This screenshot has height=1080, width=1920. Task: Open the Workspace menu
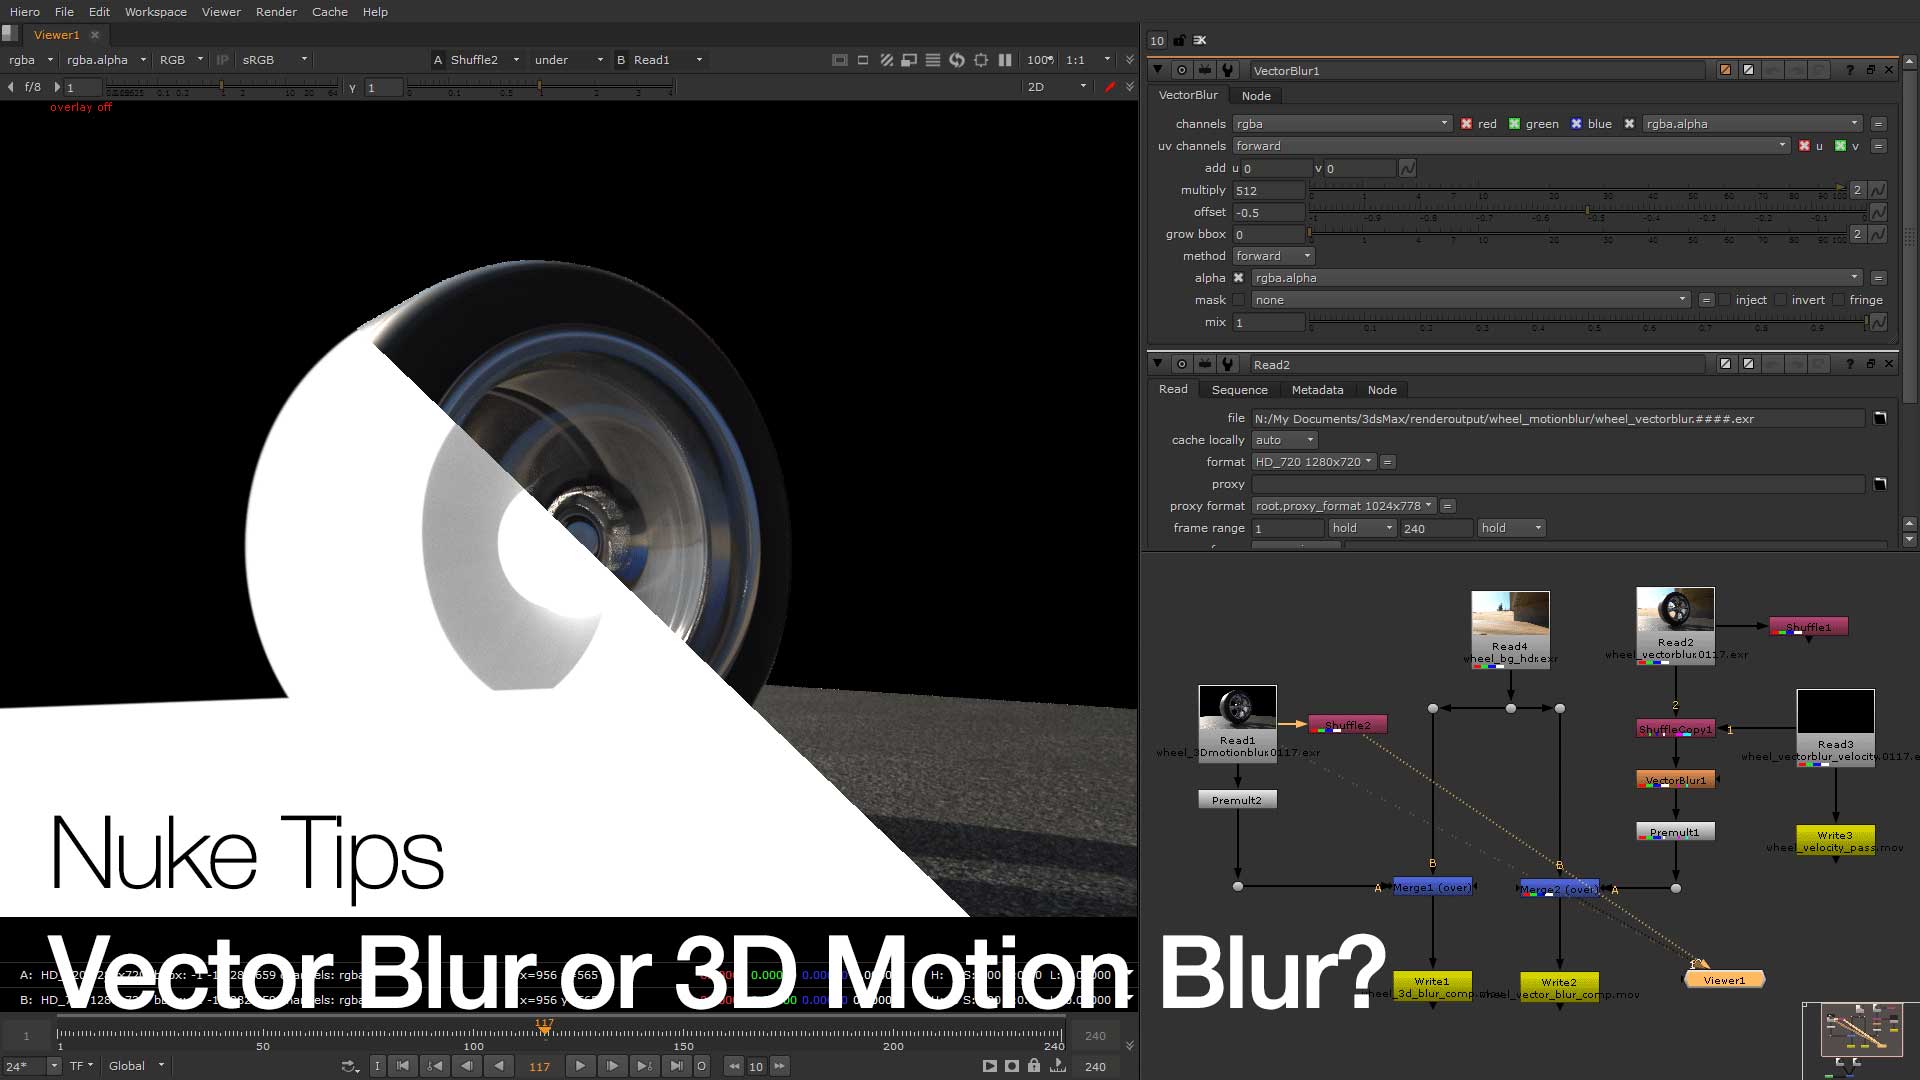tap(155, 12)
